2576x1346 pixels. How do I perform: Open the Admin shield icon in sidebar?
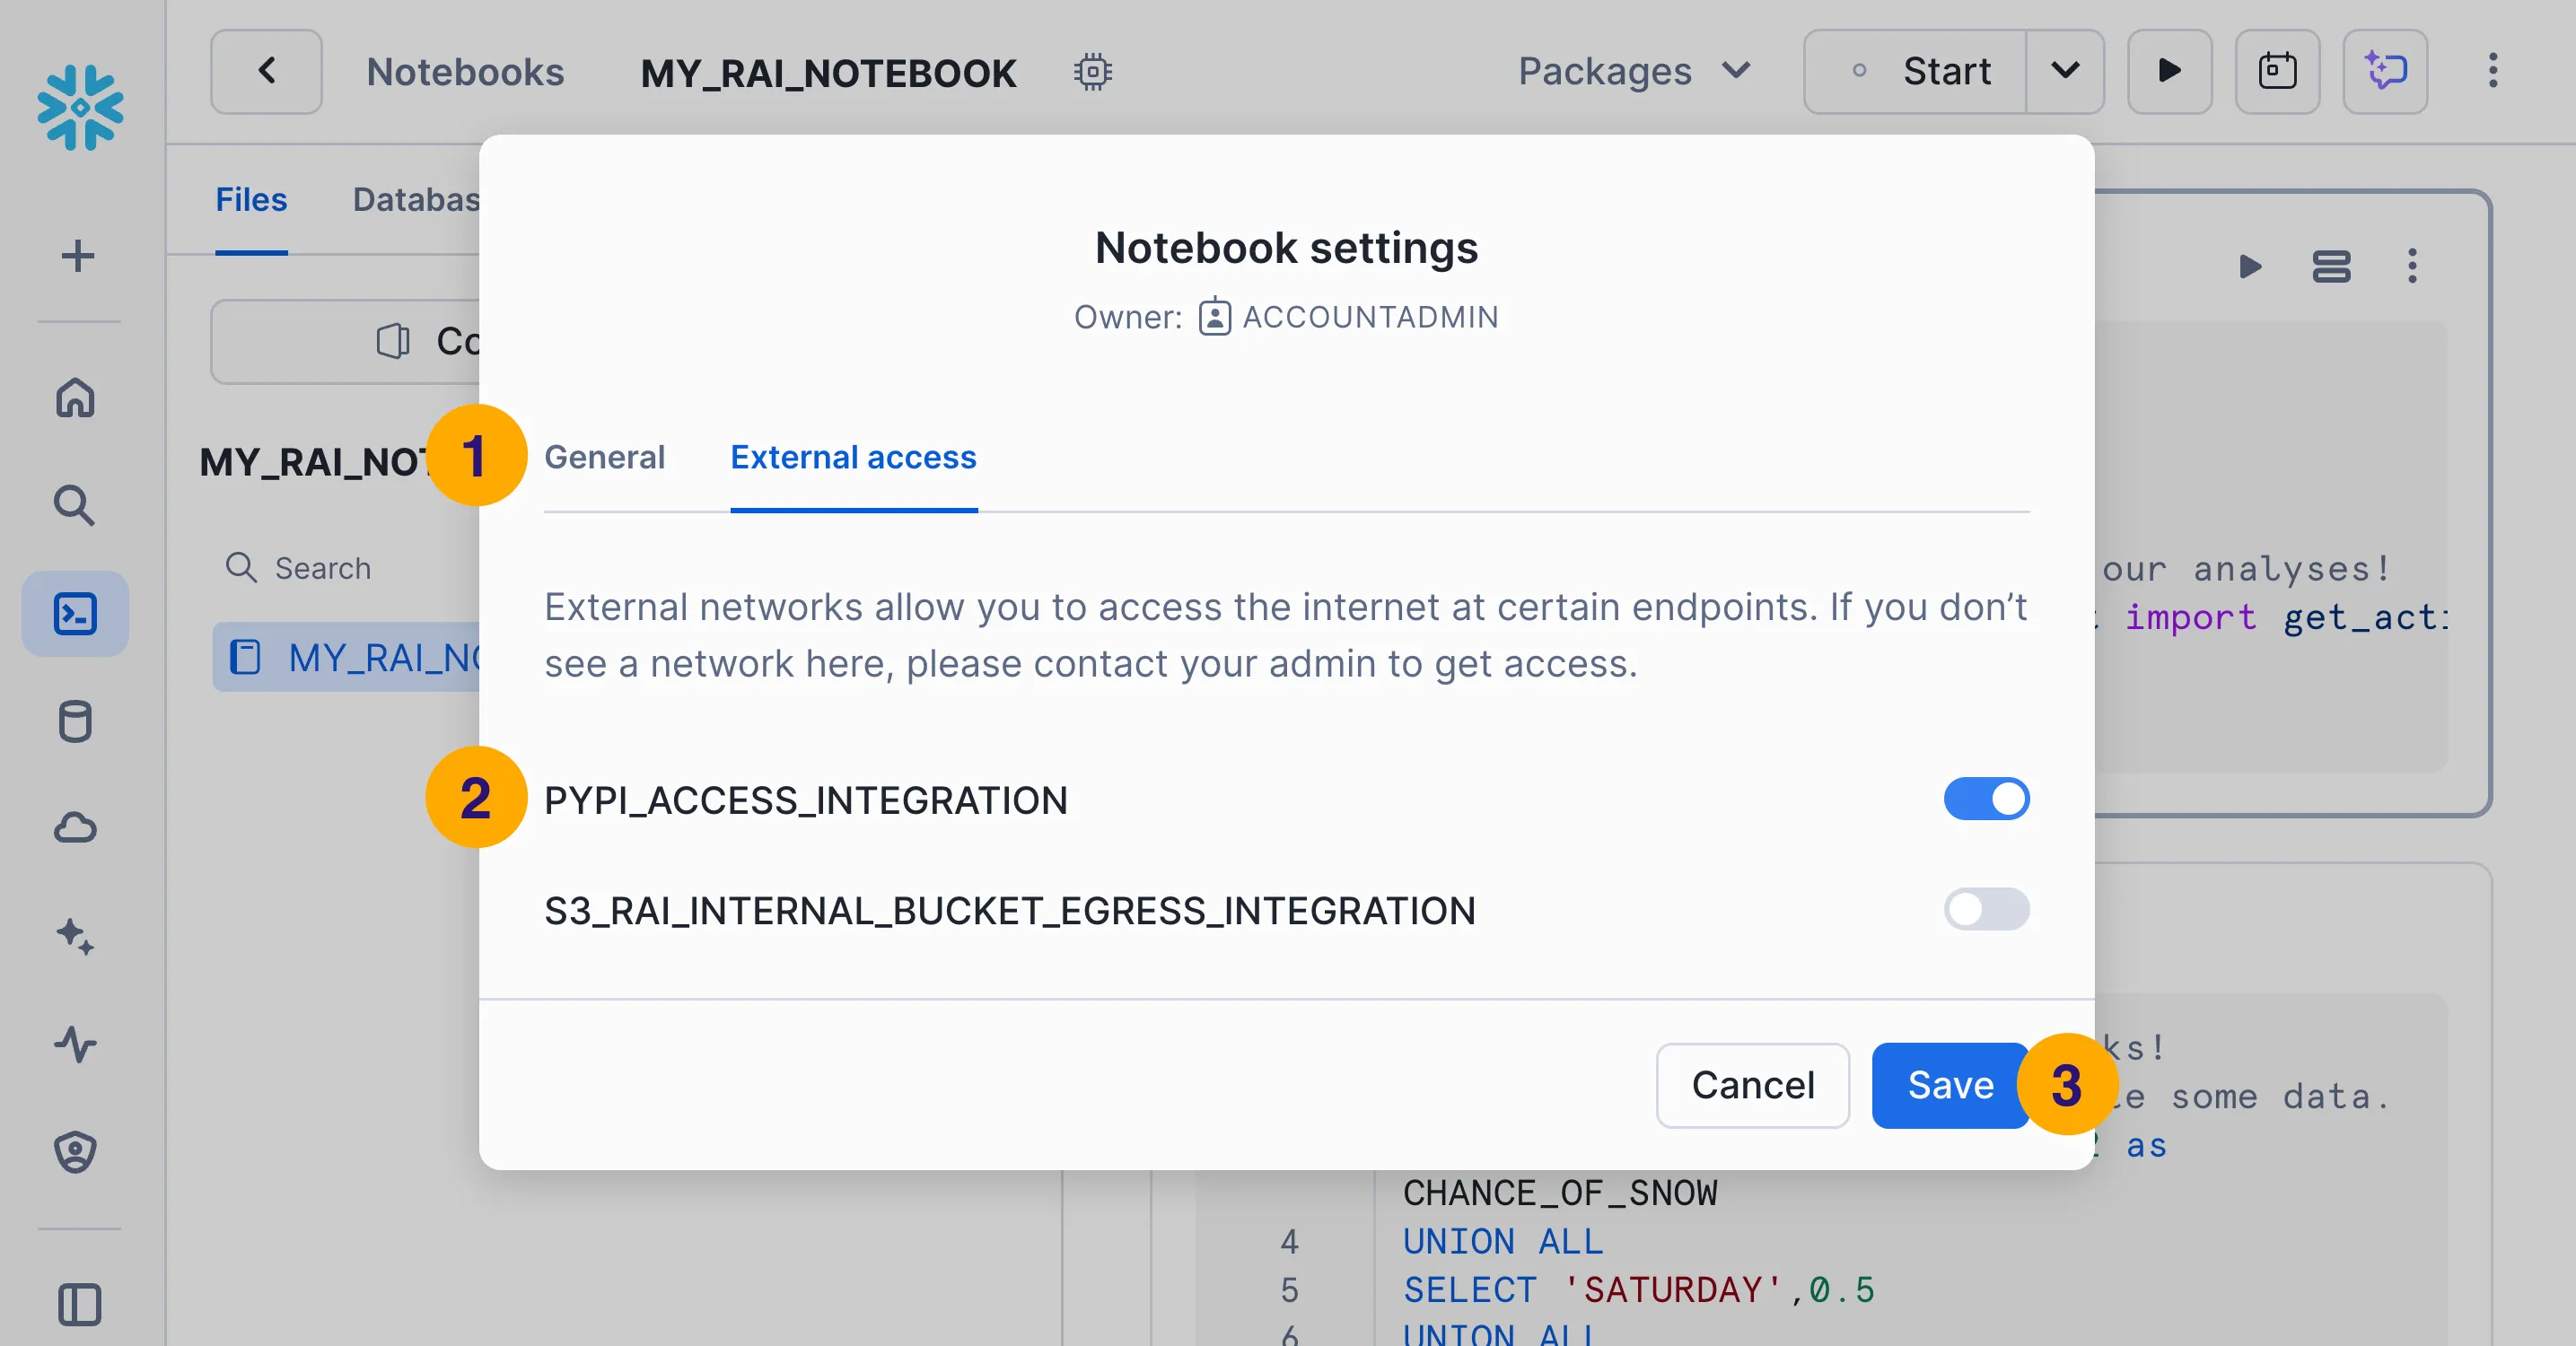[x=76, y=1152]
